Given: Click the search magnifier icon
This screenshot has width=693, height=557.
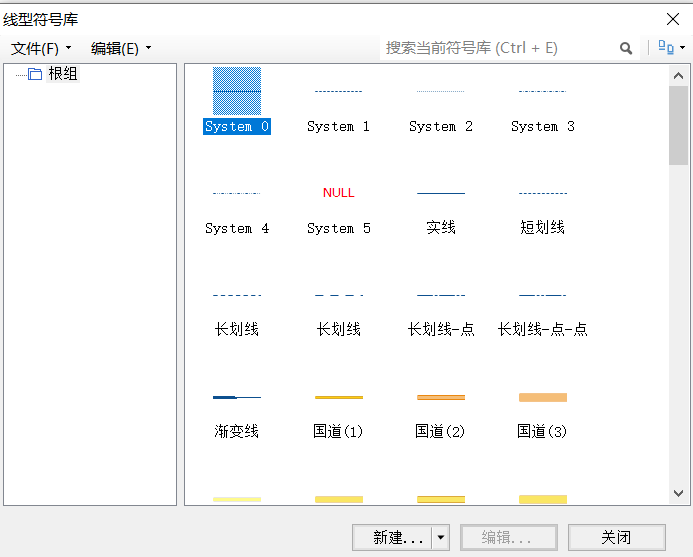Looking at the screenshot, I should (x=626, y=48).
